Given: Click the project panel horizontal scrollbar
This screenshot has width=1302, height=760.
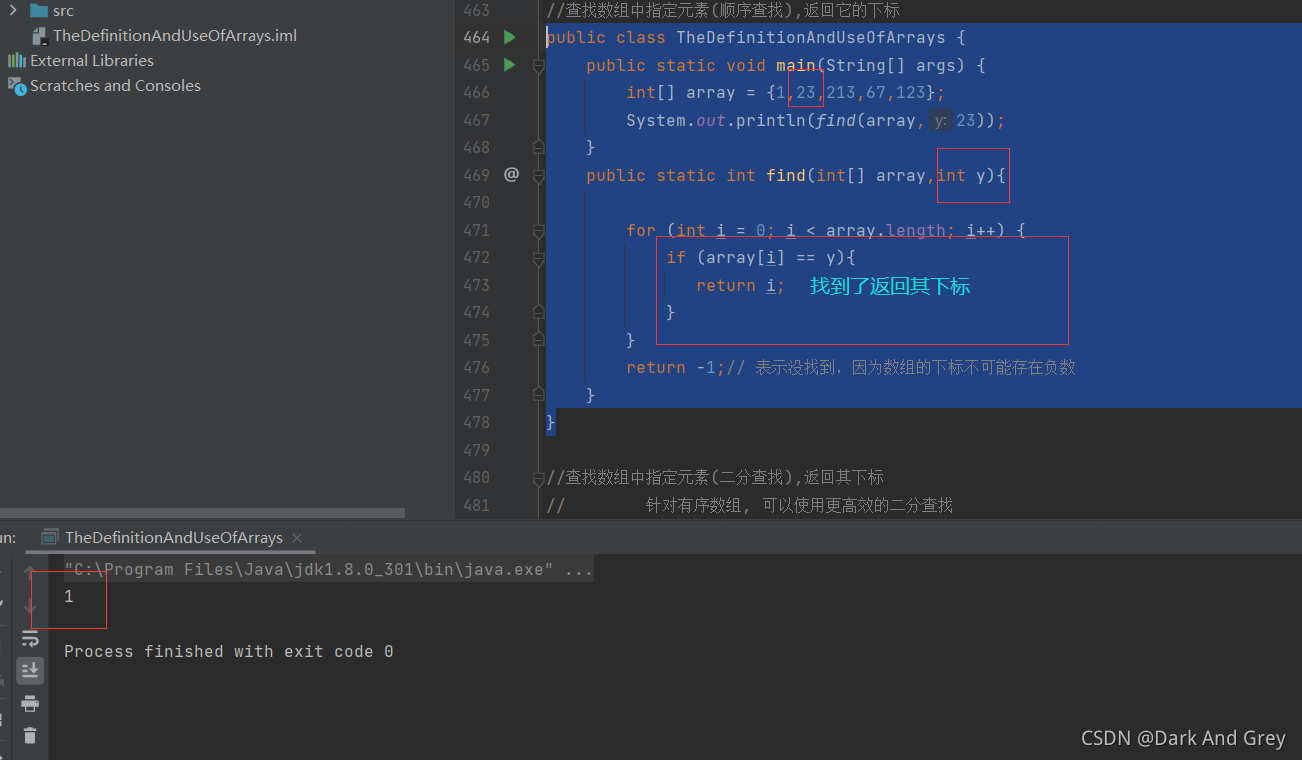Looking at the screenshot, I should pos(202,513).
